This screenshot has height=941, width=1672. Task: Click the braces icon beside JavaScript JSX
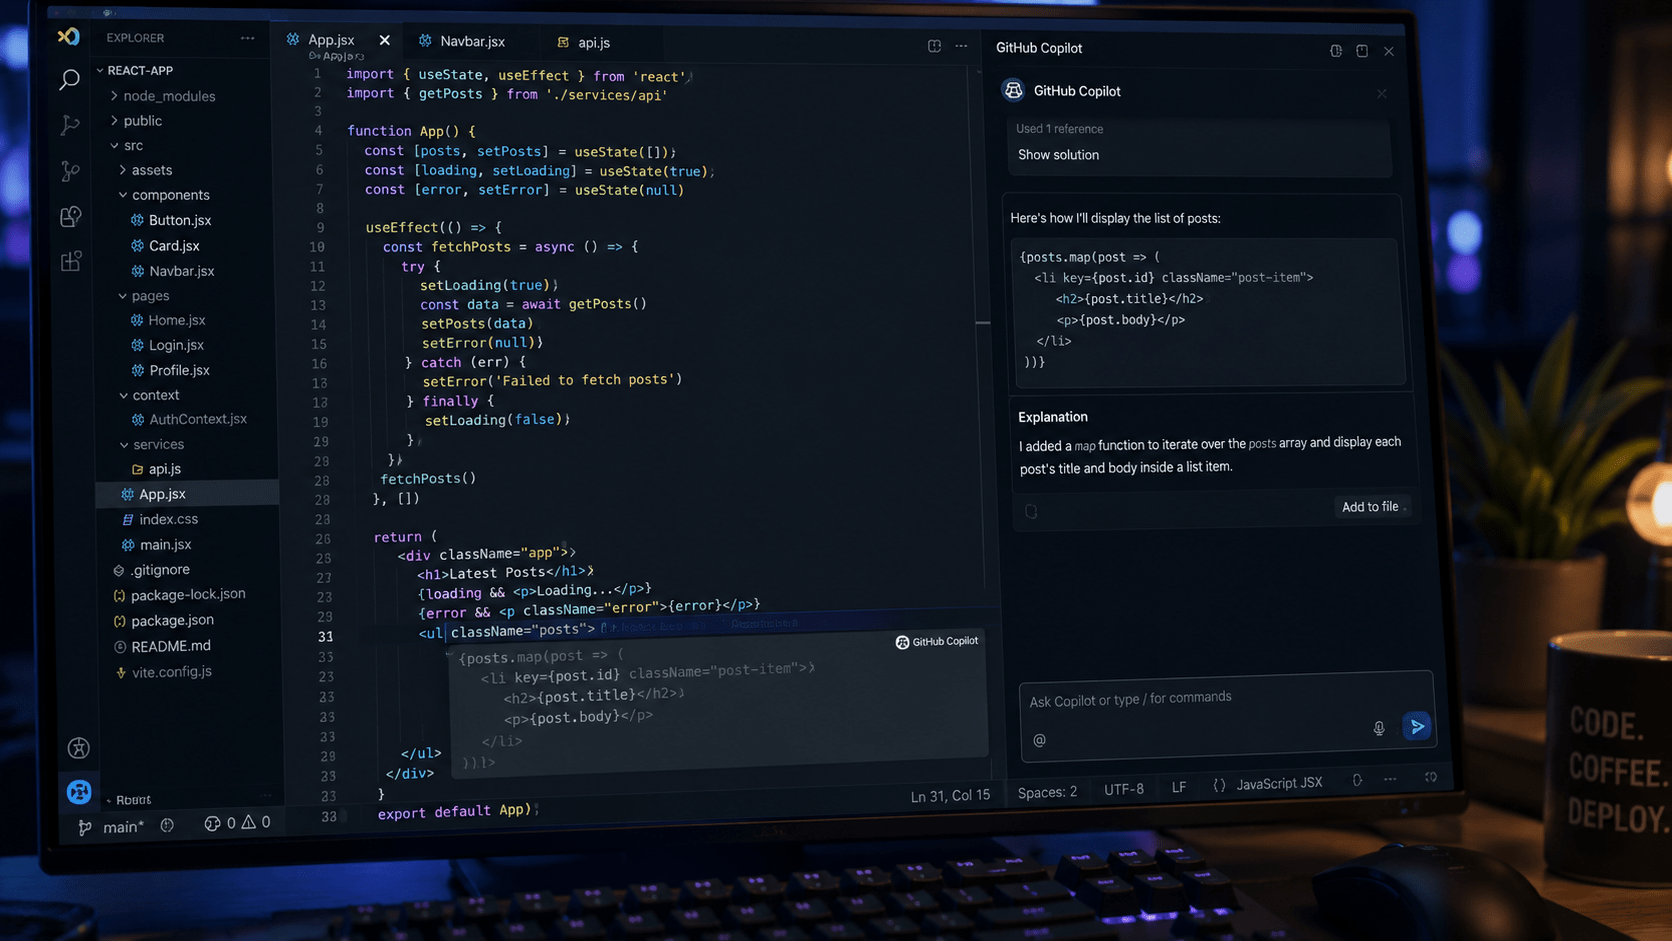(x=1219, y=786)
